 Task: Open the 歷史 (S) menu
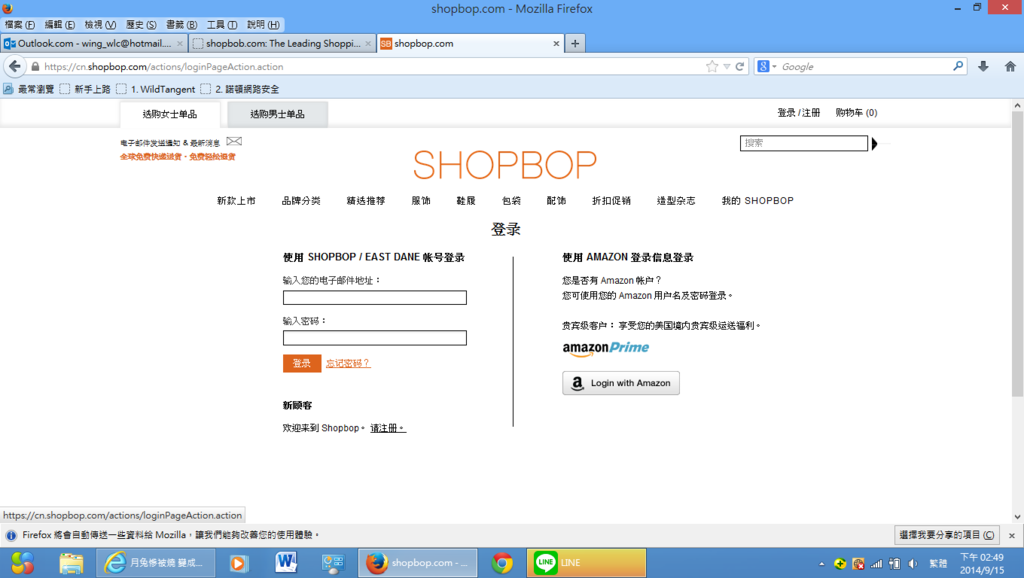(x=141, y=25)
